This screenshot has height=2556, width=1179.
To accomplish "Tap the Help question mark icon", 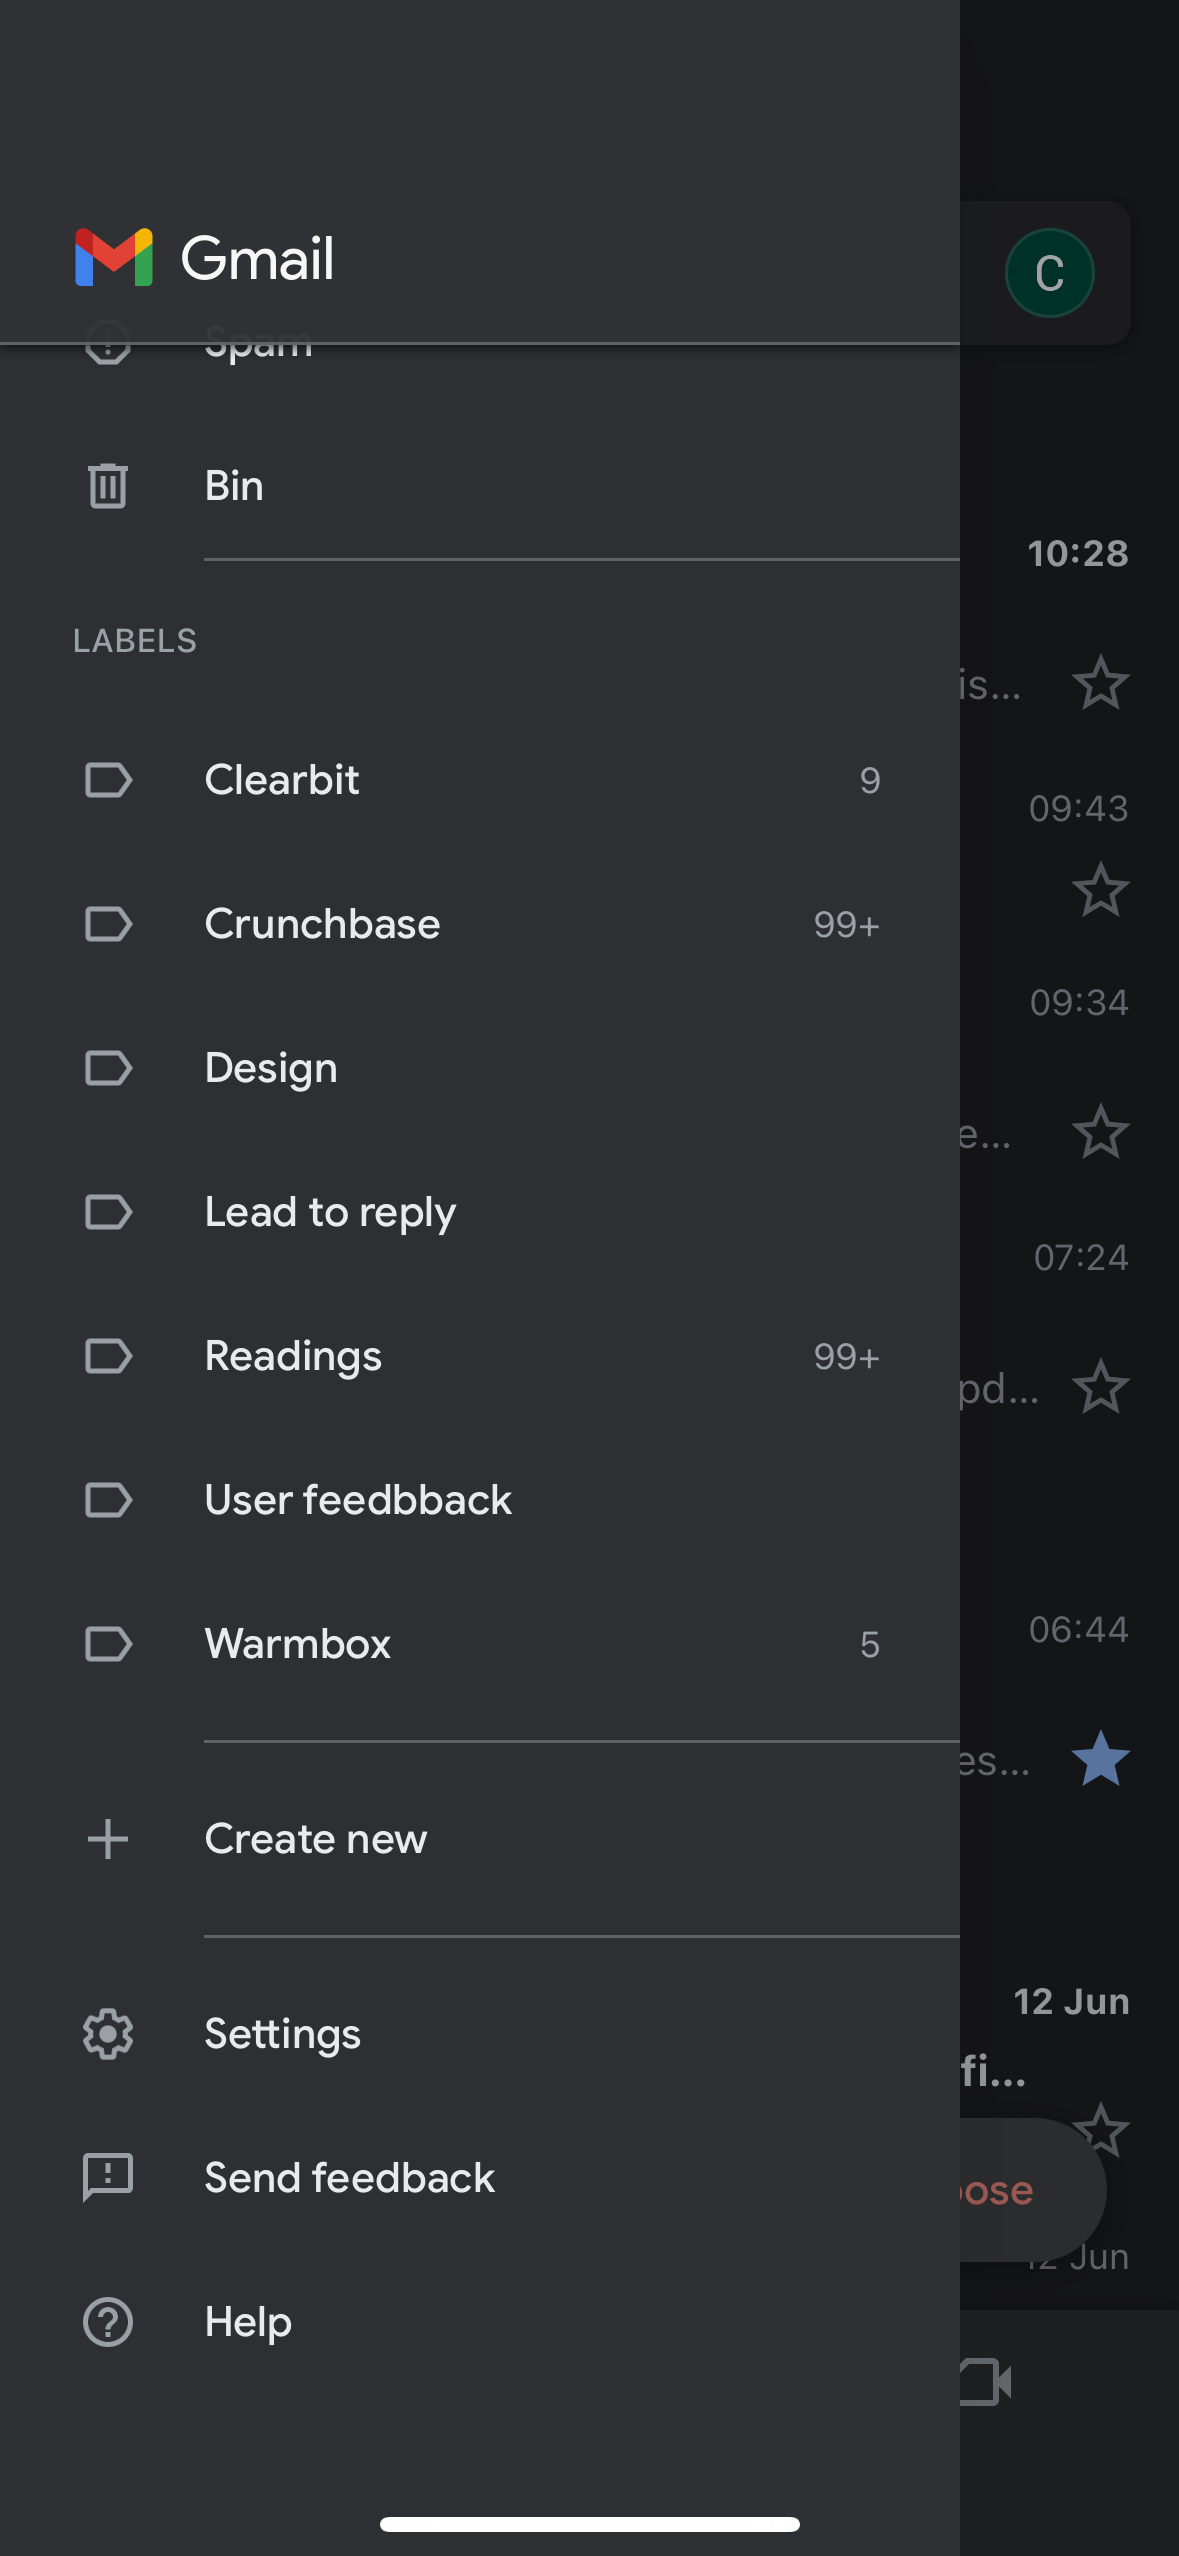I will (108, 2322).
